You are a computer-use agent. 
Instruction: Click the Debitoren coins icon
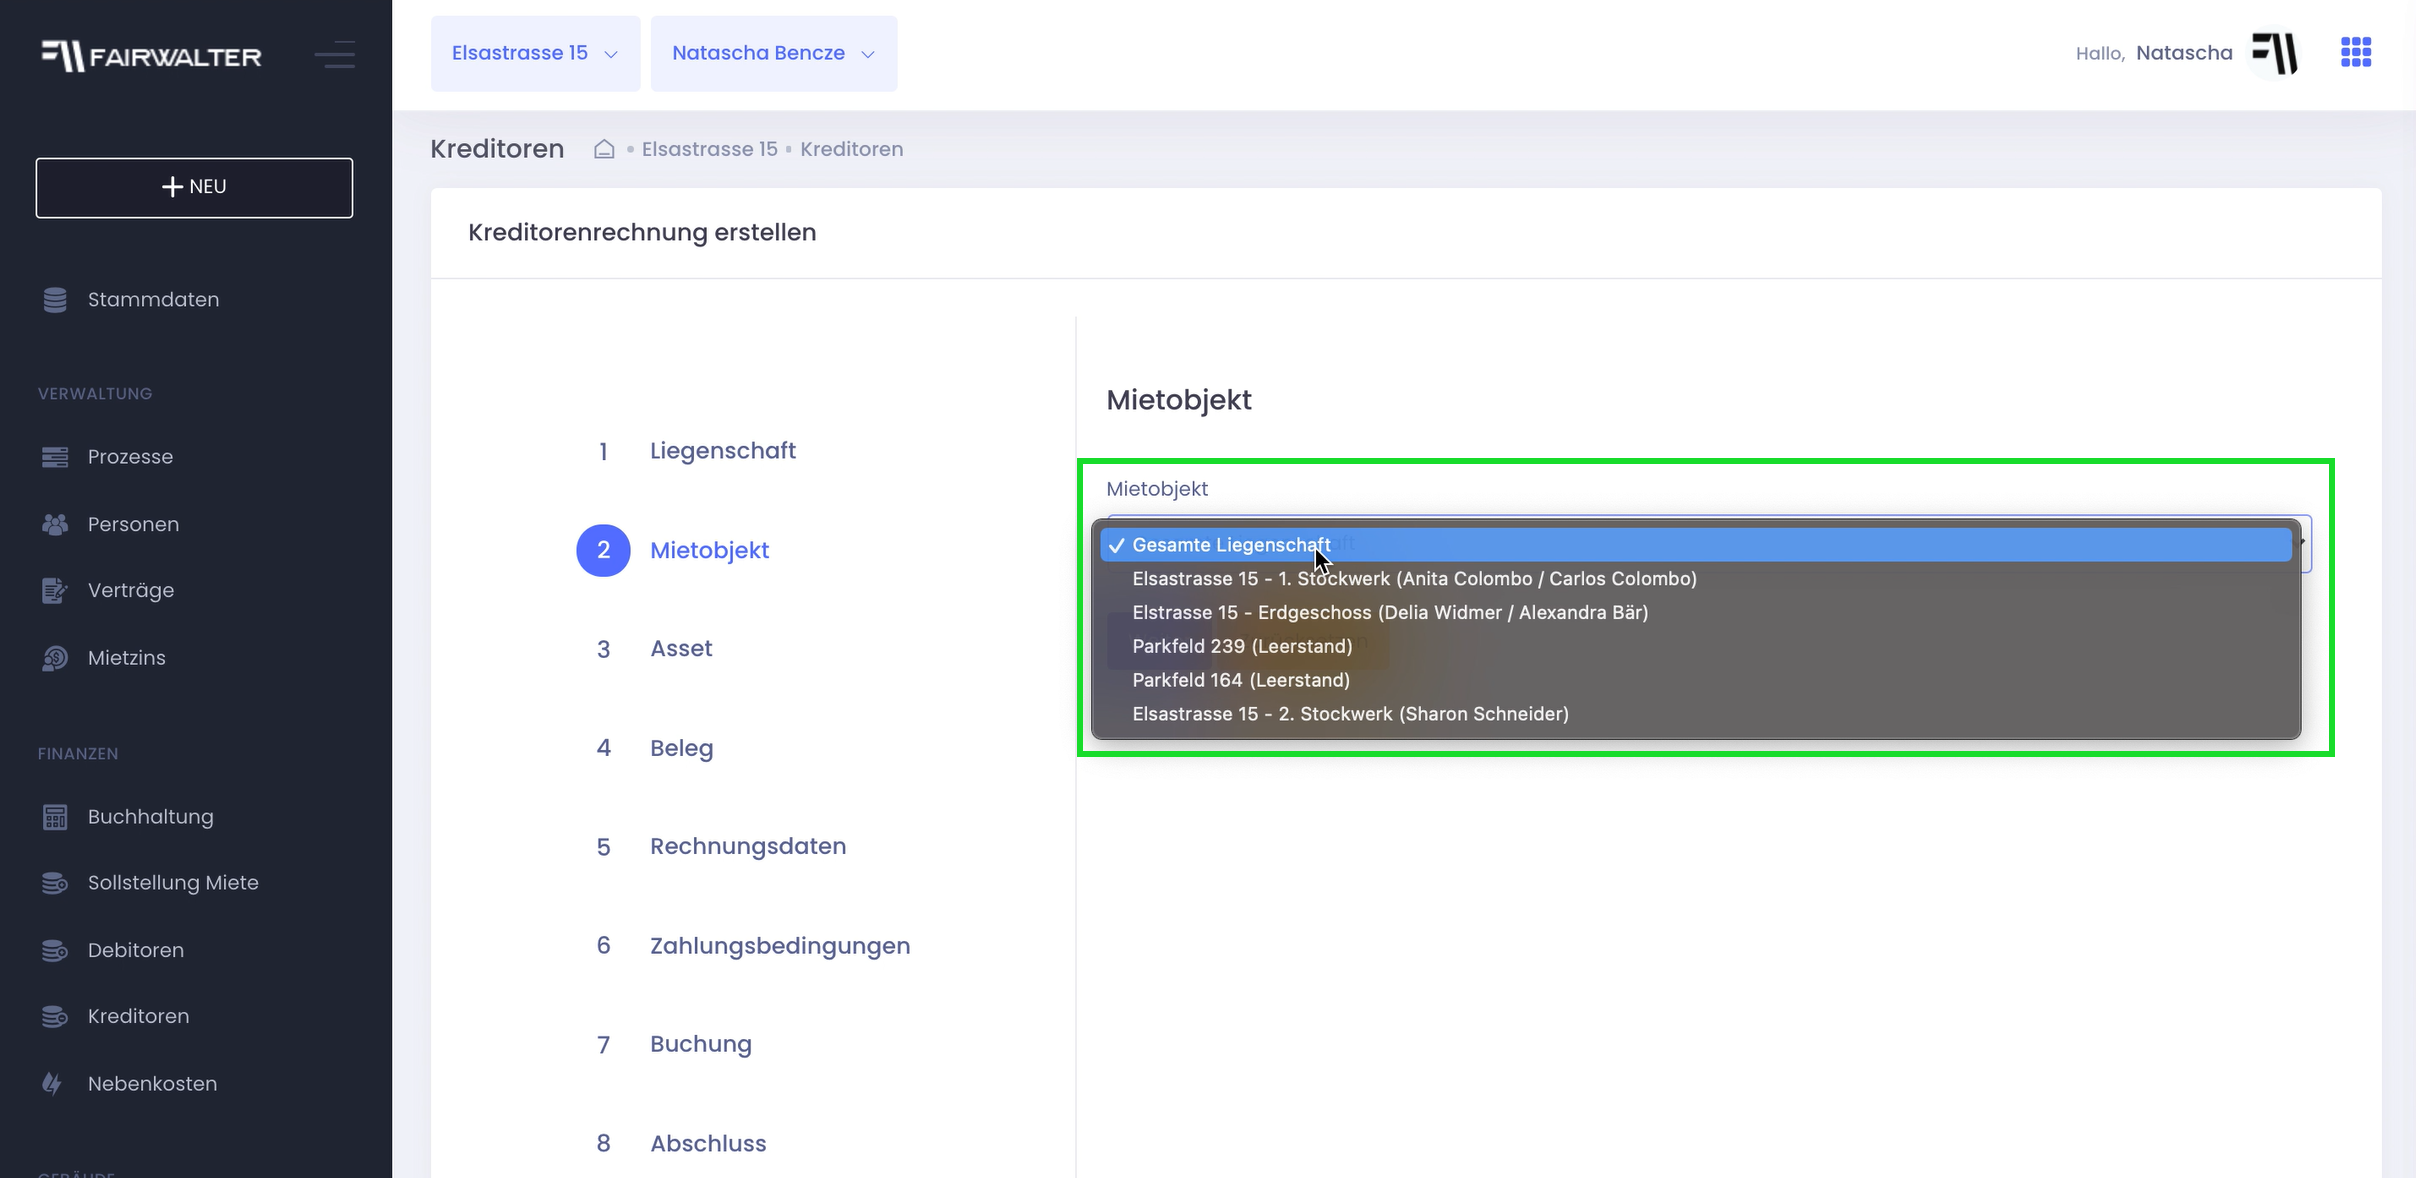pyautogui.click(x=55, y=950)
